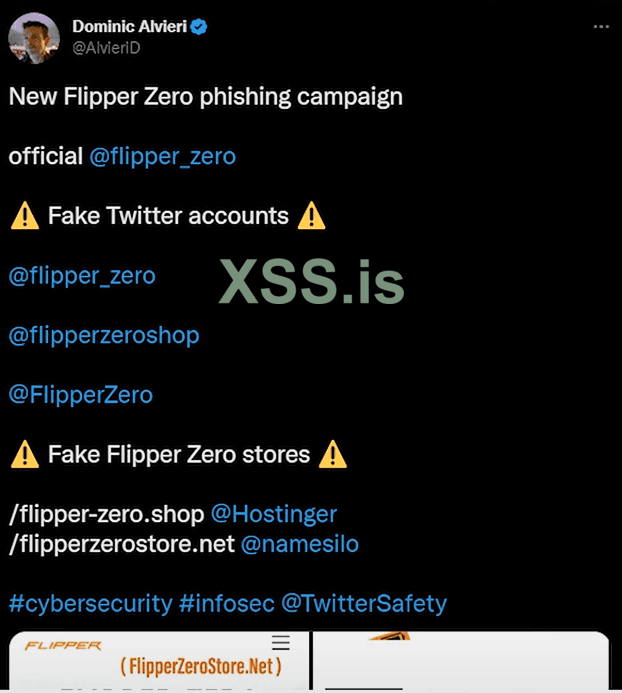Screen dimensions: 622x693
Task: Open the @flipper_zero mention after "official"
Action: tap(162, 156)
